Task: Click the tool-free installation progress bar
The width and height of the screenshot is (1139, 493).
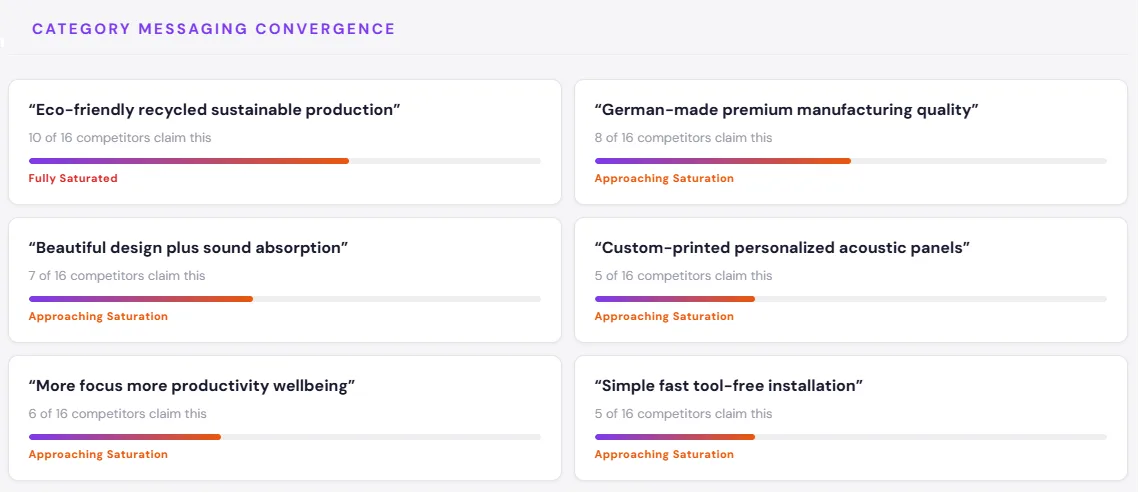Action: pyautogui.click(x=851, y=437)
